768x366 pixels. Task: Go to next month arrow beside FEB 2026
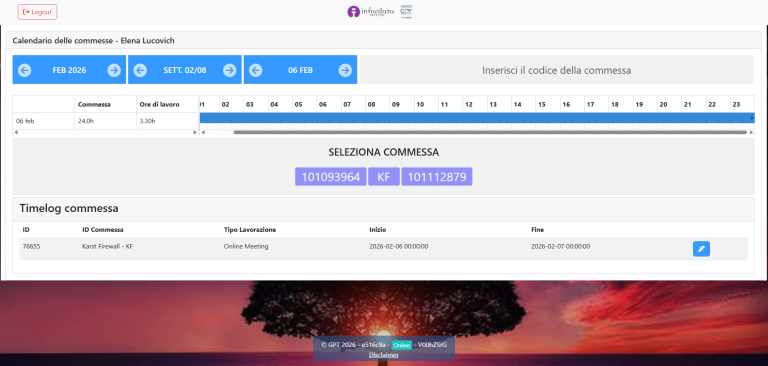tap(114, 71)
